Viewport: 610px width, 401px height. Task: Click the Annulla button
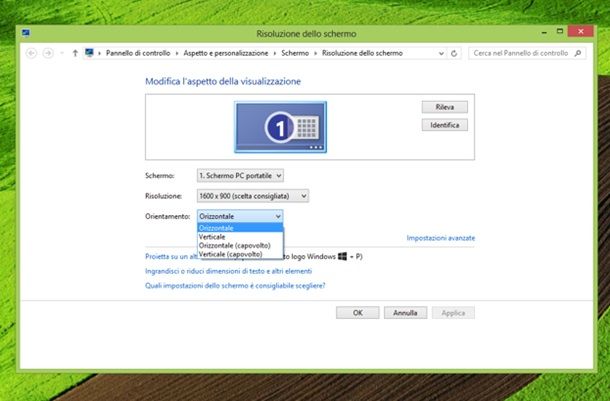click(405, 313)
